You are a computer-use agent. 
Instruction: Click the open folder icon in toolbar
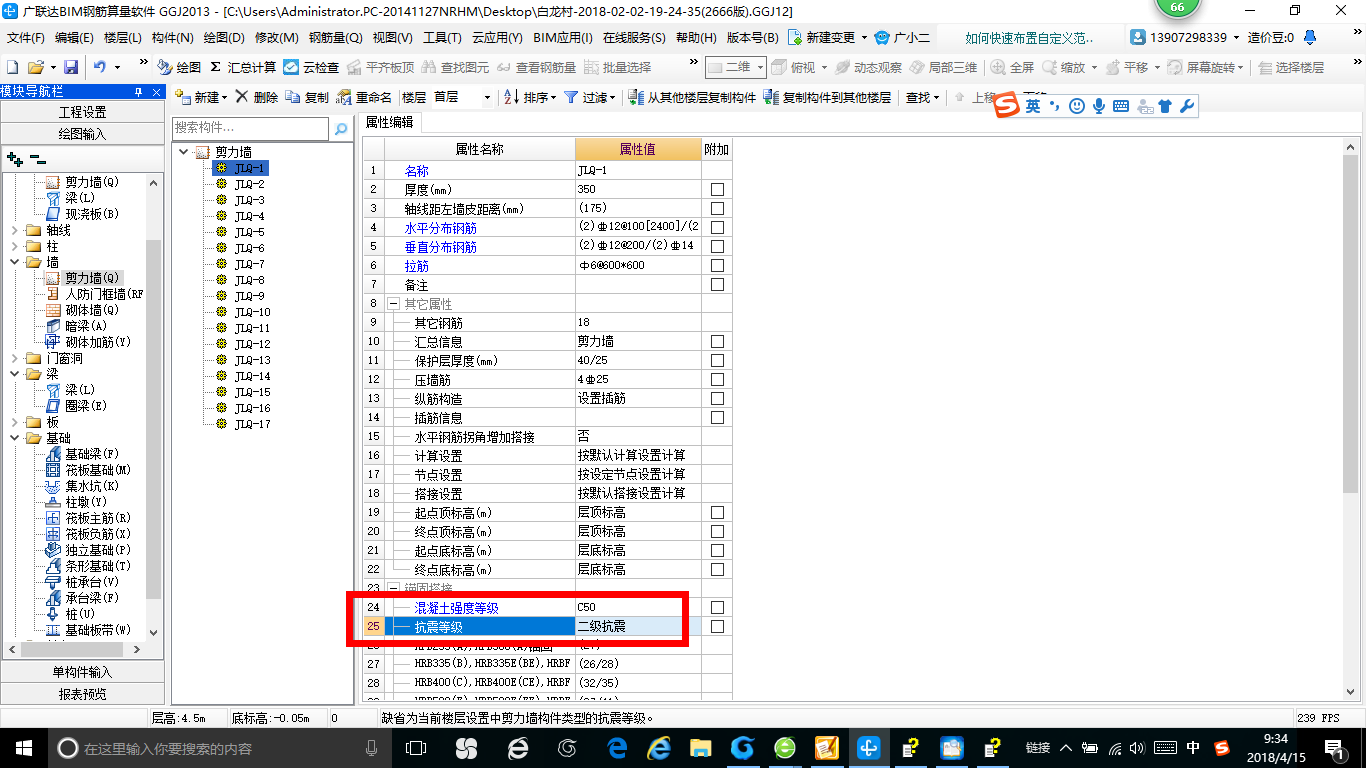(x=35, y=67)
